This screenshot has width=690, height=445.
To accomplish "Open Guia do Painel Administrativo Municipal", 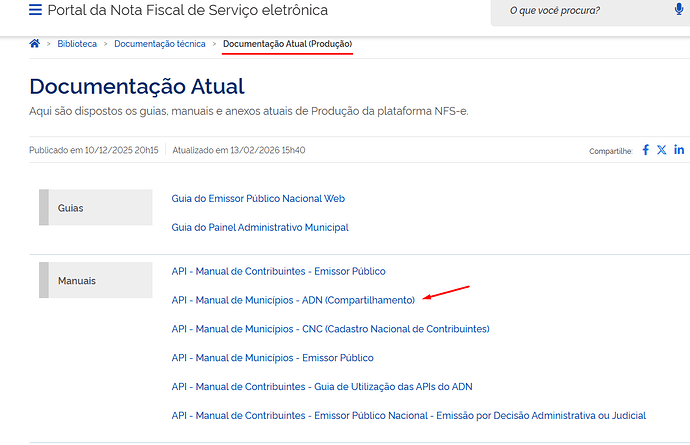I will coord(260,227).
